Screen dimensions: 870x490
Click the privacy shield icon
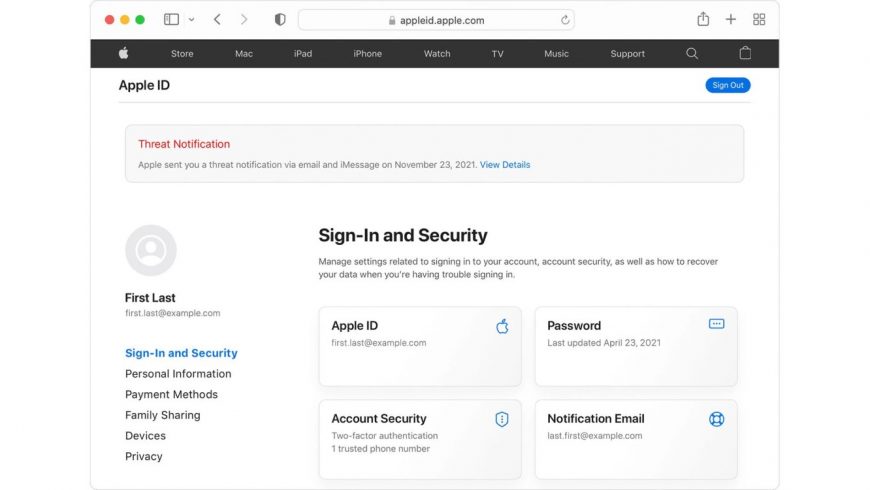(x=280, y=19)
